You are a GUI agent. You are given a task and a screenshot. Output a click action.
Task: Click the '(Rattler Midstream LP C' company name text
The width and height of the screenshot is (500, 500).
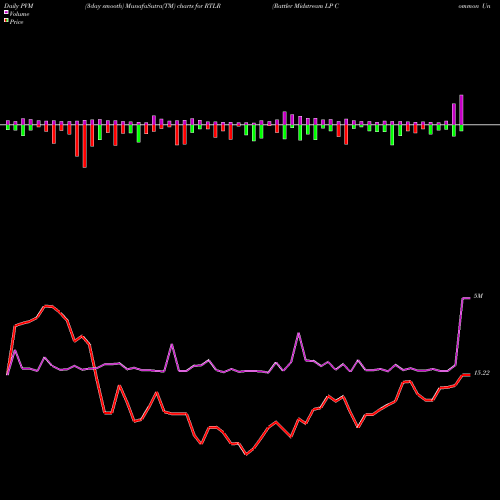pyautogui.click(x=305, y=6)
